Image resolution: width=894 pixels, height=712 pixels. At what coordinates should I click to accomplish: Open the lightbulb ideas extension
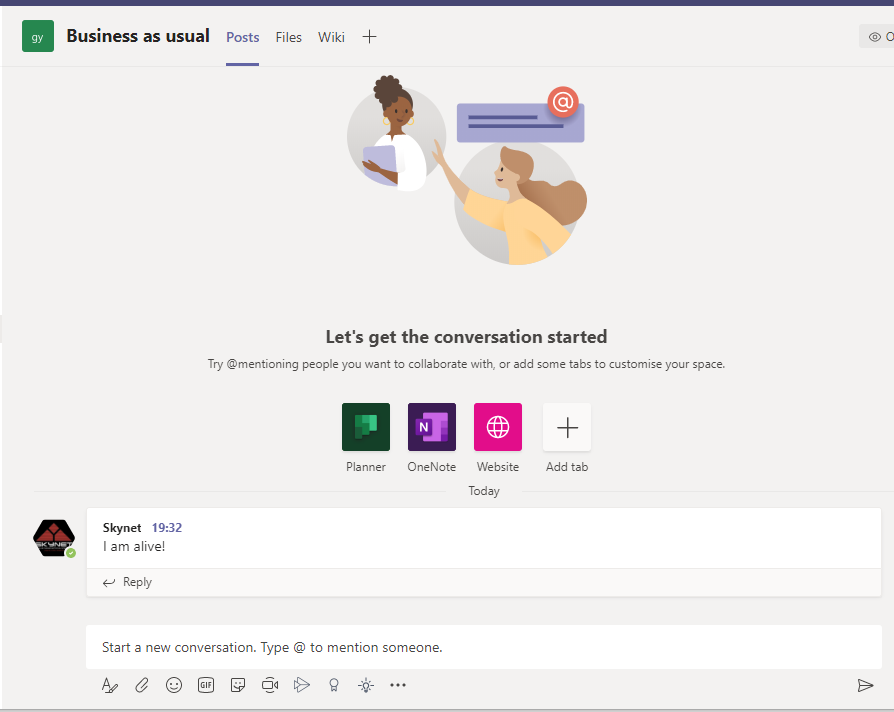[366, 685]
